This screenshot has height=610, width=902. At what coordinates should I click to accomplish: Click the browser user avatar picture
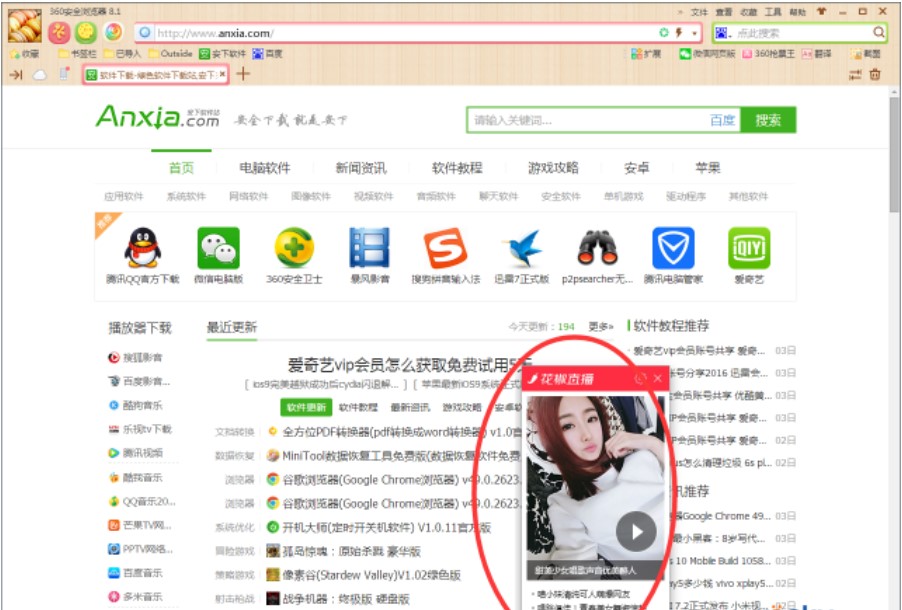pyautogui.click(x=25, y=26)
